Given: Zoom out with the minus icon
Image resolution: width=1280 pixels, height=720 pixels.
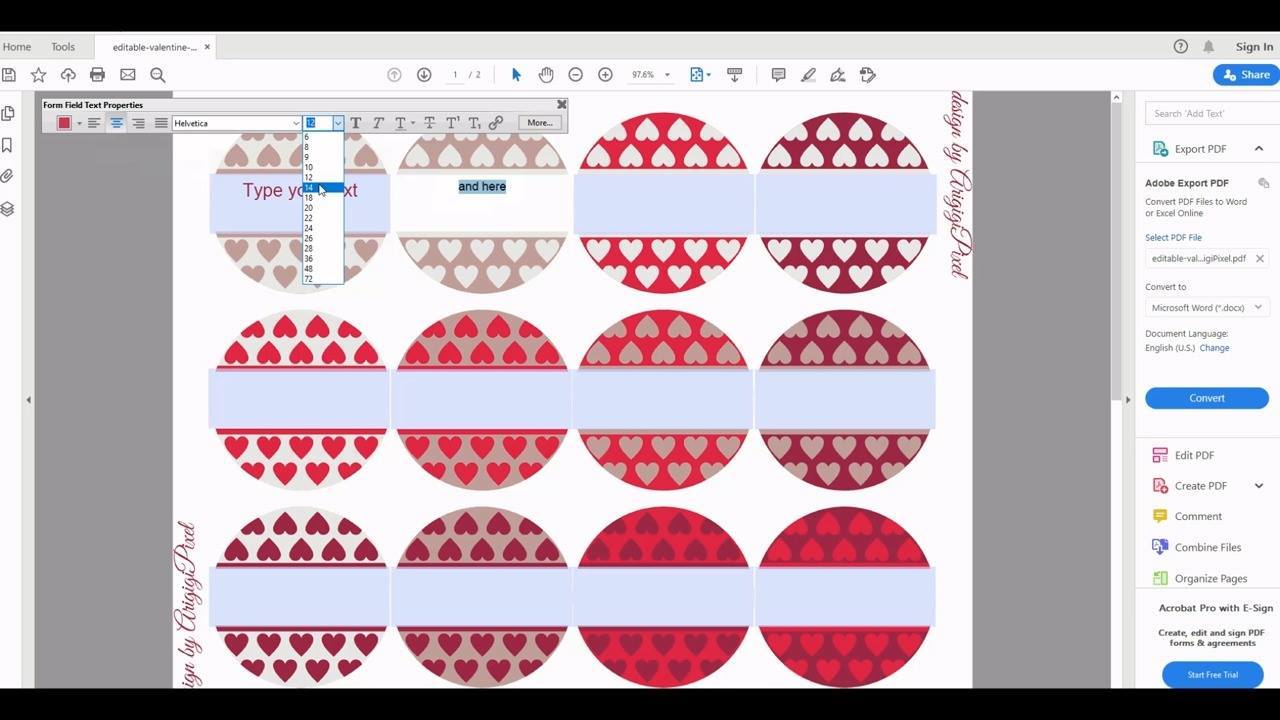Looking at the screenshot, I should (575, 75).
